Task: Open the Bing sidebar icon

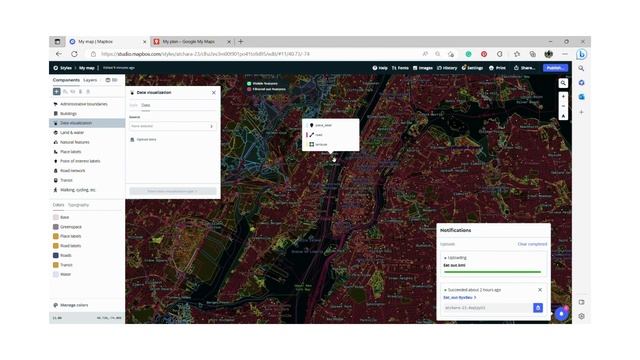Action: [582, 54]
